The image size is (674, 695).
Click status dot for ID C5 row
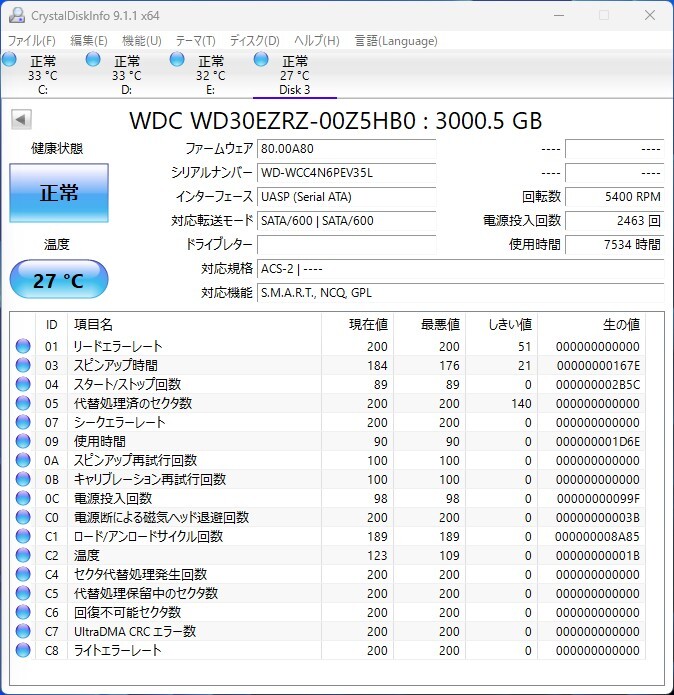23,593
